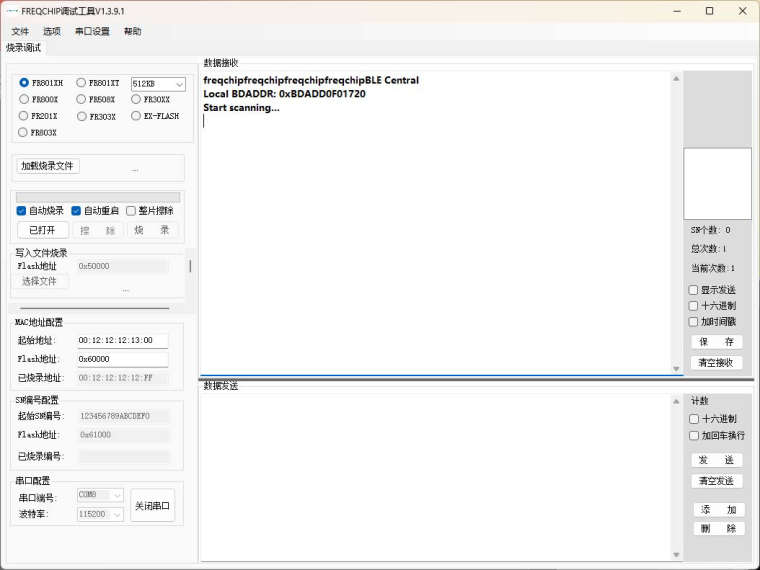This screenshot has width=760, height=570.
Task: Click the 发送 button
Action: click(716, 460)
